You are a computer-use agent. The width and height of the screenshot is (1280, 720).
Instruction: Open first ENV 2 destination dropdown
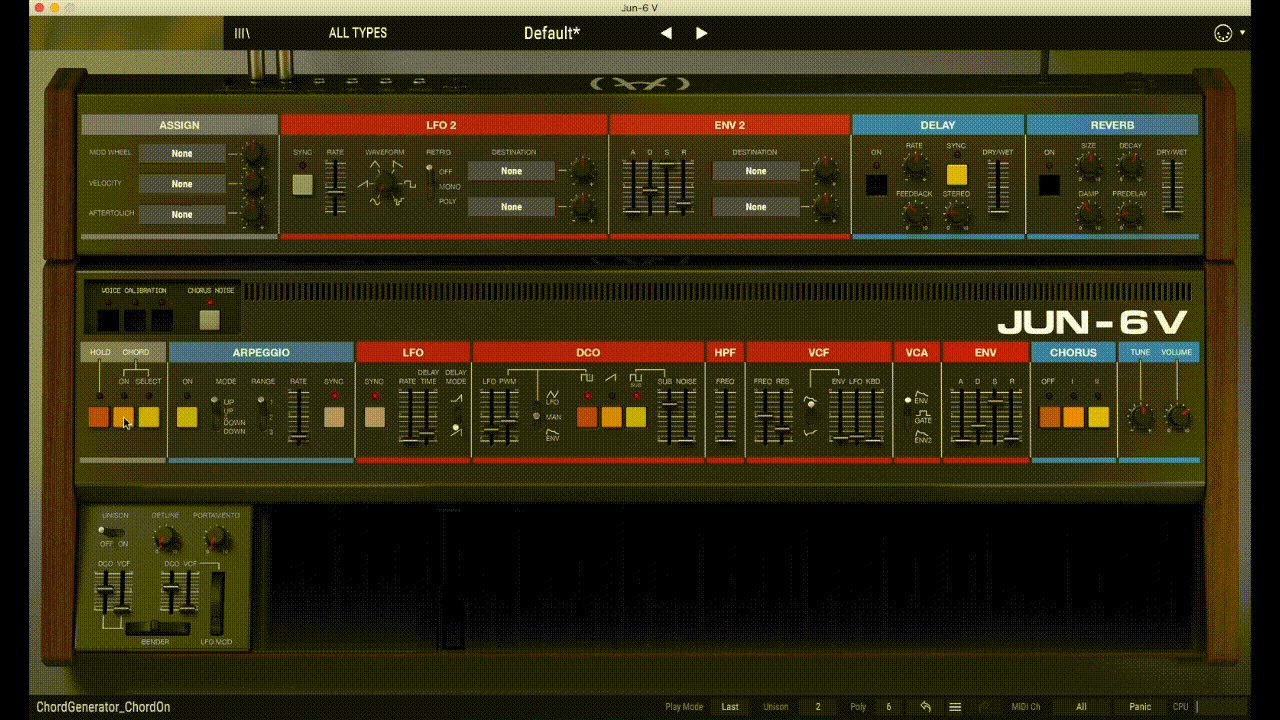pyautogui.click(x=755, y=171)
